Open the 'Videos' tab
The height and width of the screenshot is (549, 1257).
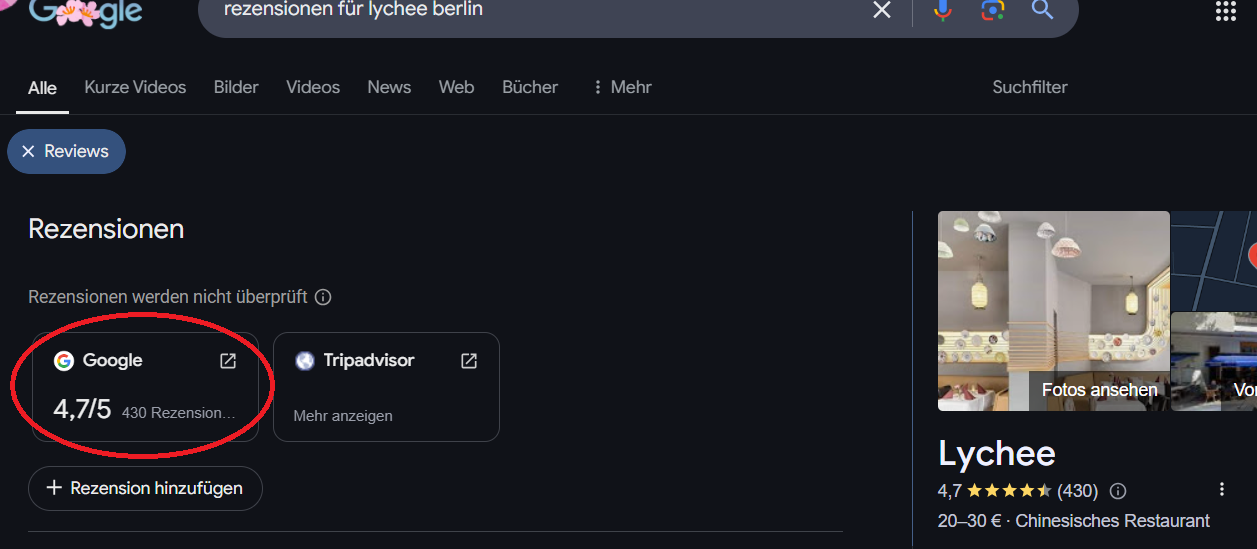pyautogui.click(x=313, y=87)
